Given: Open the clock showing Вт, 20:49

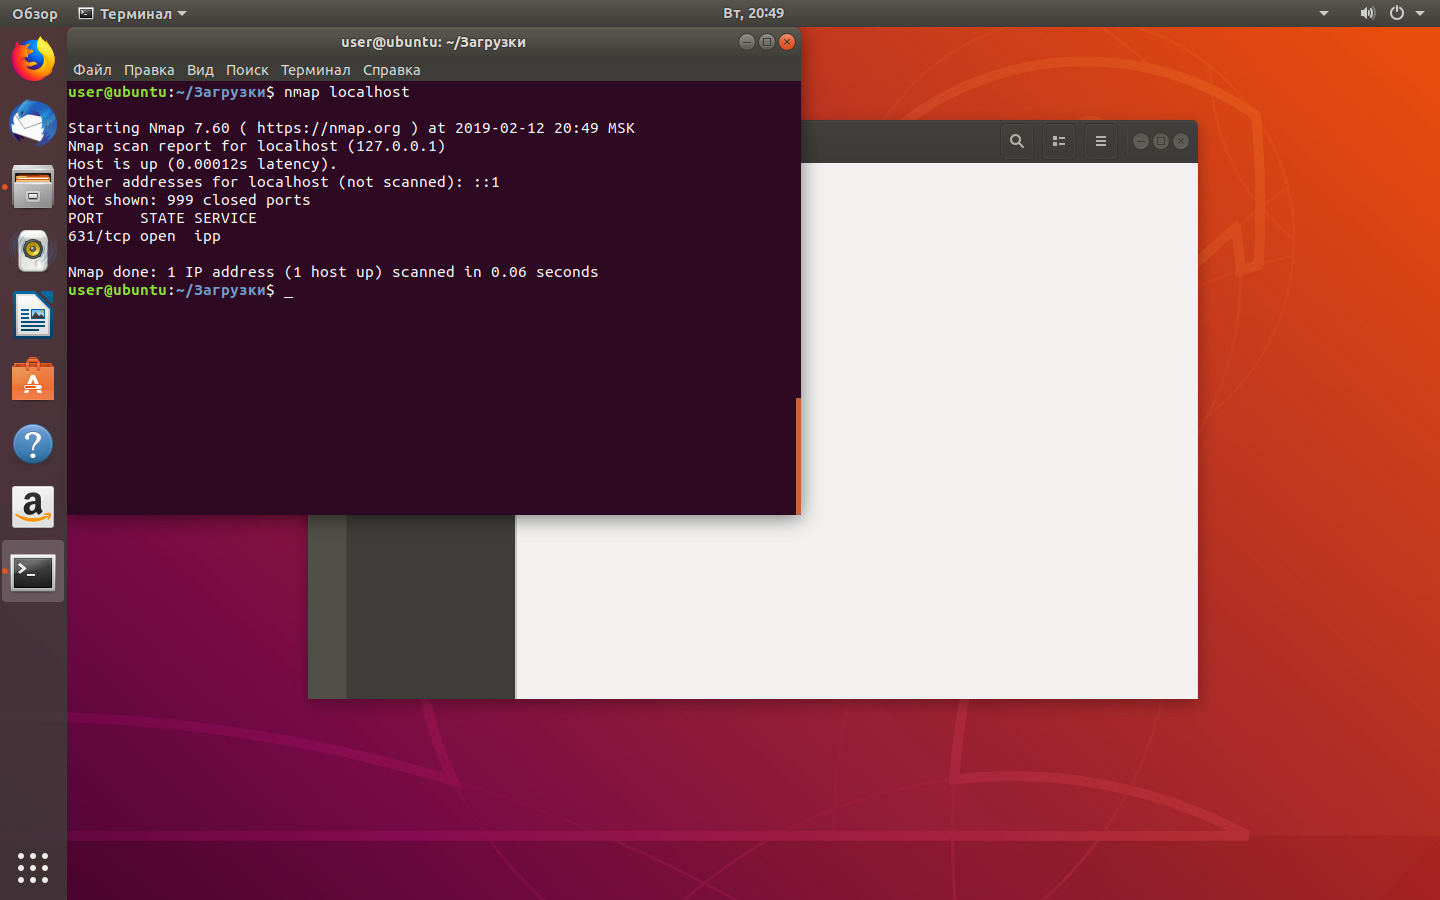Looking at the screenshot, I should coord(753,13).
